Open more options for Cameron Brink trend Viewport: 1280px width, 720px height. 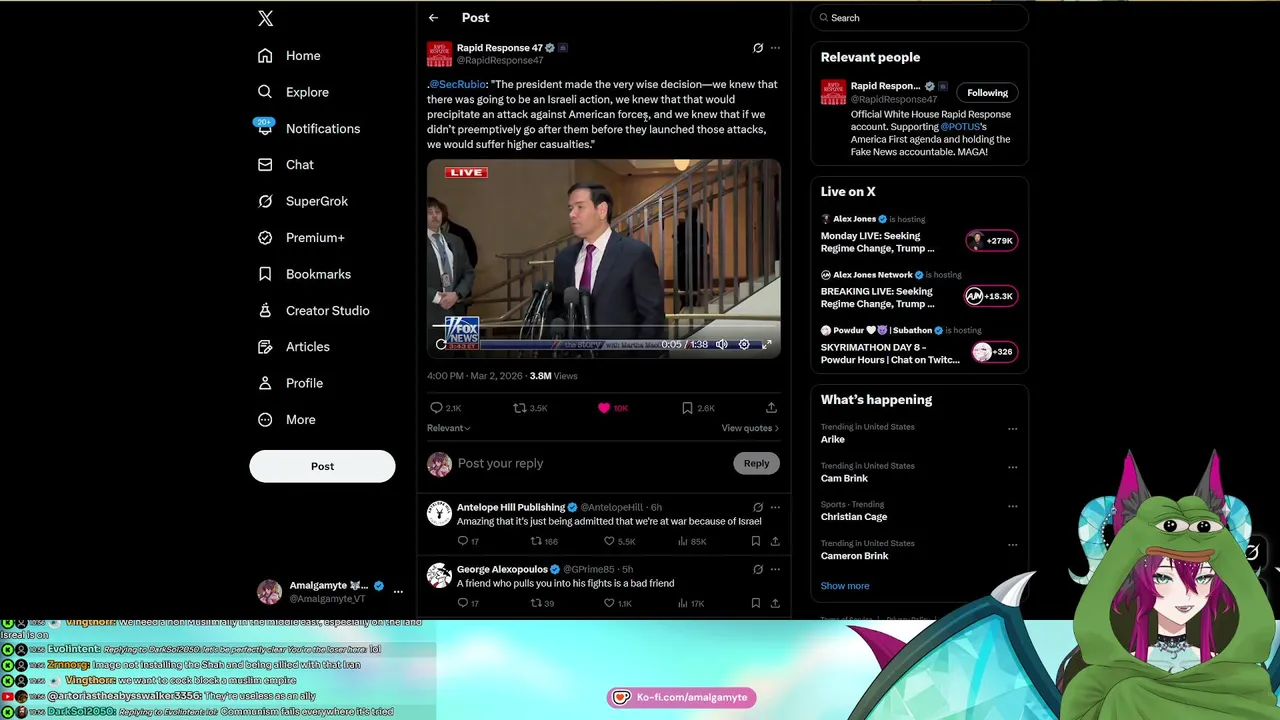coord(1012,545)
